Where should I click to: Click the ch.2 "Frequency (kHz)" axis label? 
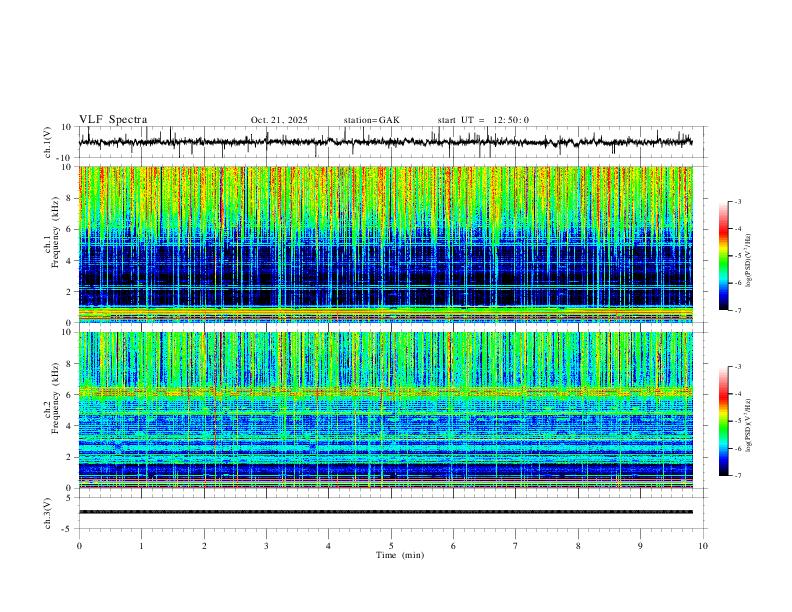55,398
